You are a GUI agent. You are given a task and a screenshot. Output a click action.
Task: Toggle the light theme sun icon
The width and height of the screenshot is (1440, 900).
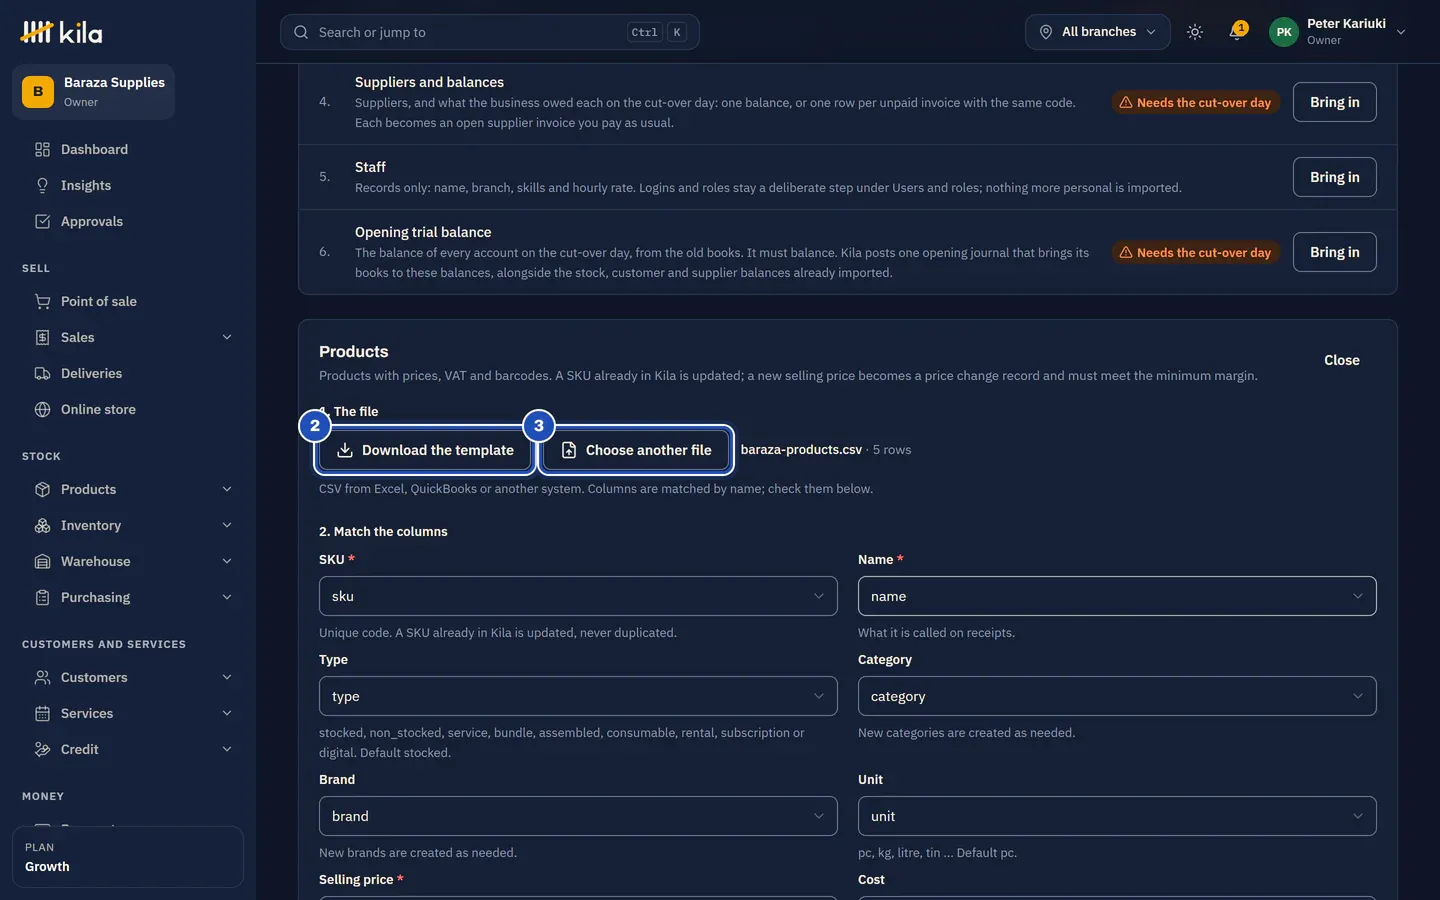point(1194,32)
